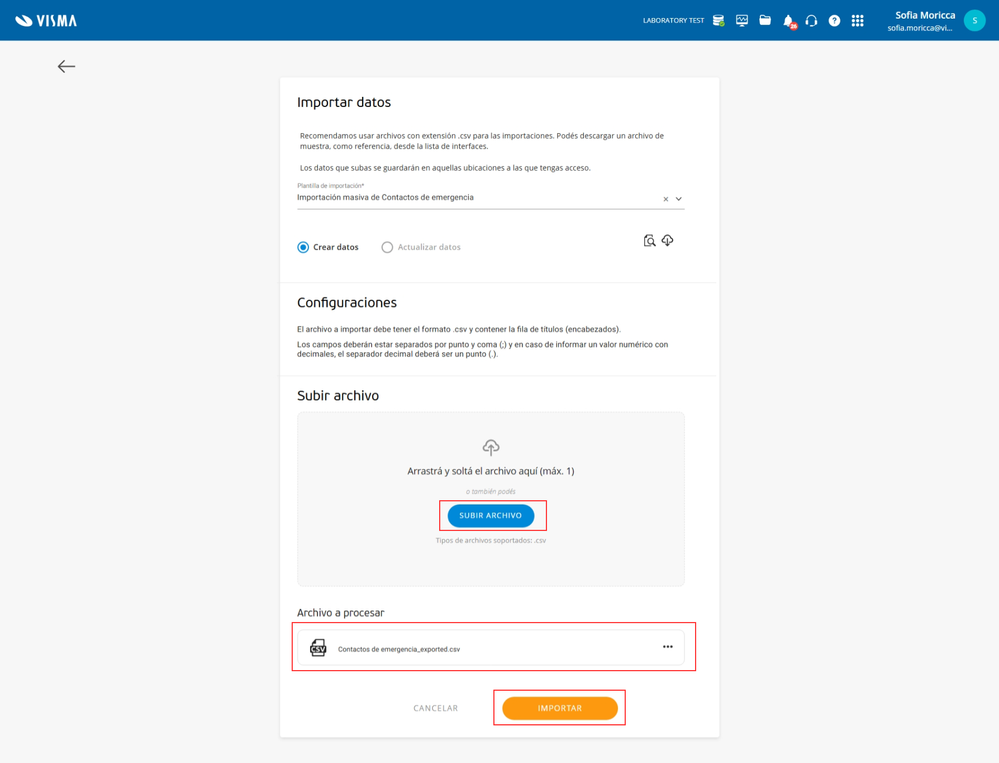Viewport: 999px width, 763px height.
Task: Go back with the left arrow
Action: pos(66,66)
